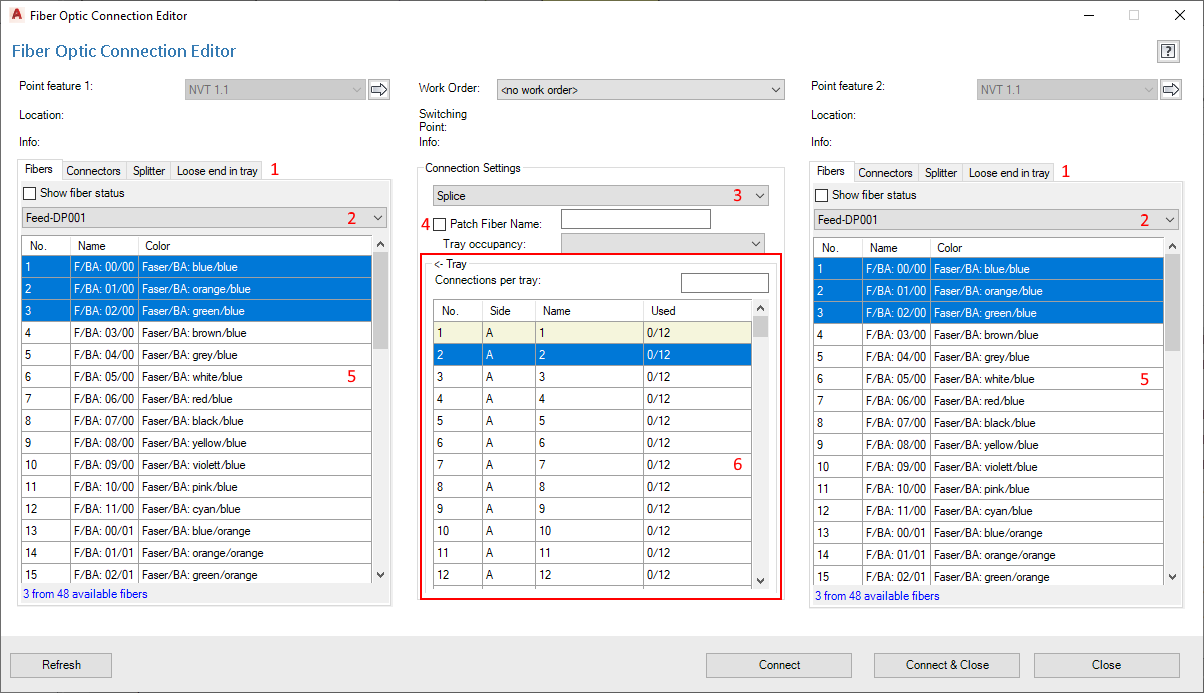Switch to Connectors tab under Point feature 2
This screenshot has width=1204, height=693.
pos(886,173)
